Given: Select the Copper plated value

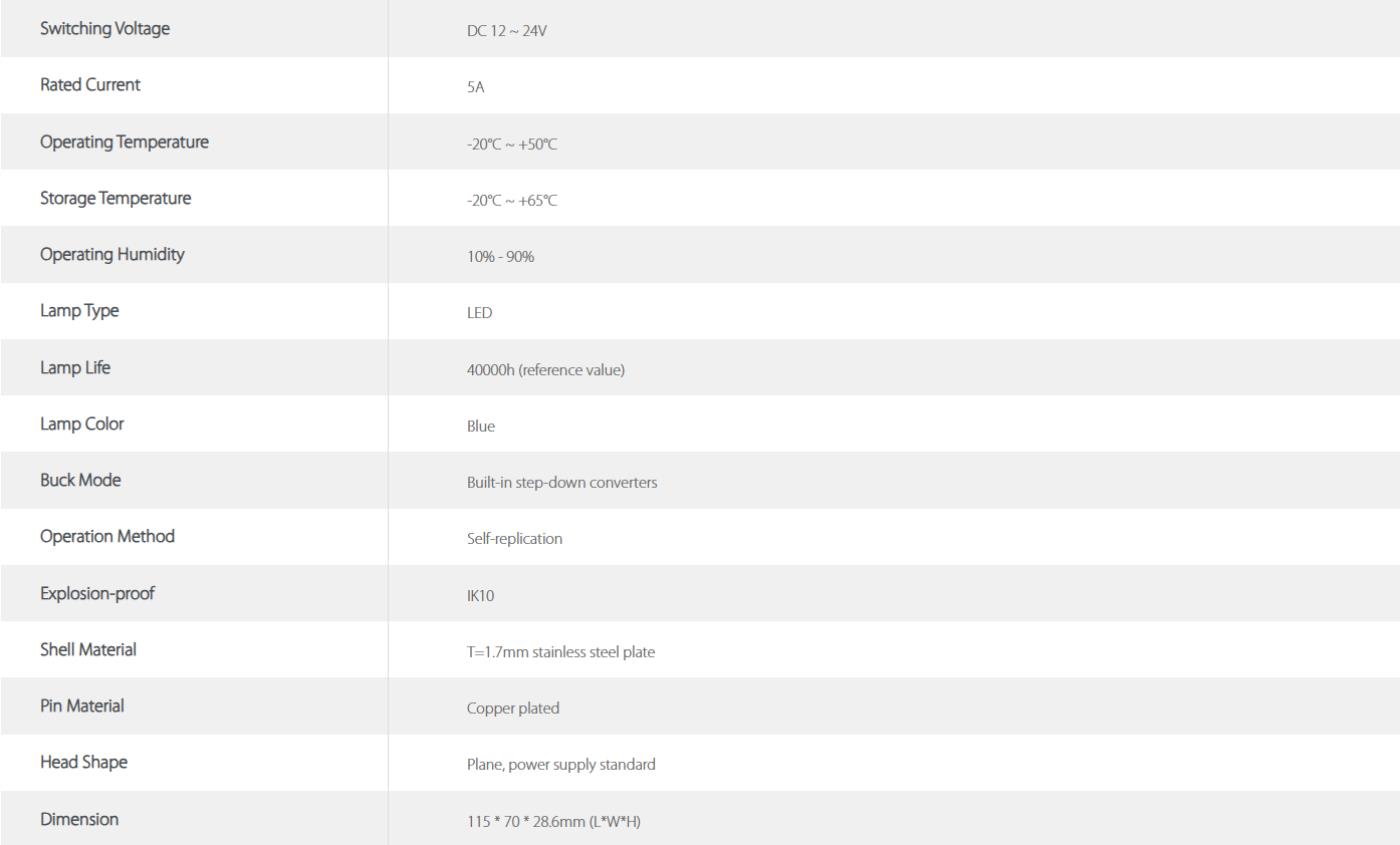Looking at the screenshot, I should click(x=513, y=708).
